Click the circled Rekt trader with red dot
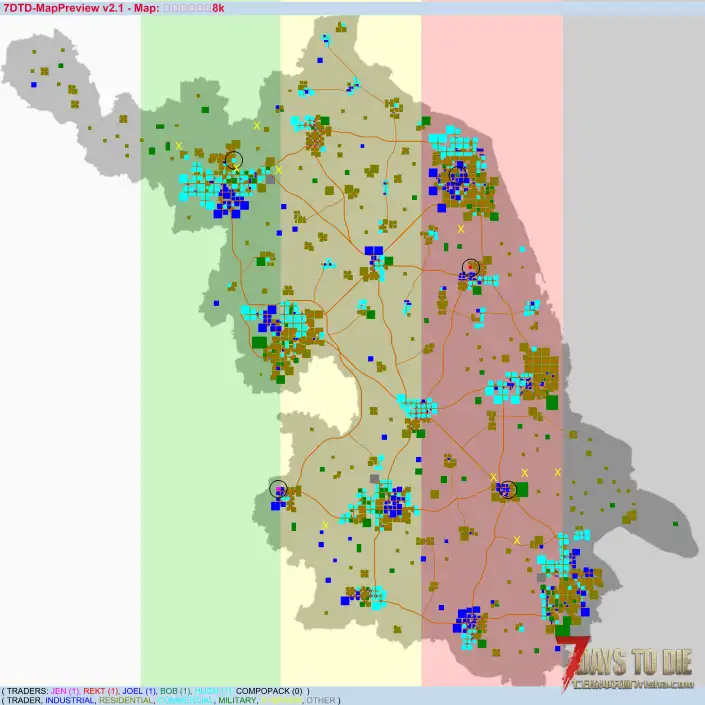The width and height of the screenshot is (705, 705). click(x=471, y=268)
